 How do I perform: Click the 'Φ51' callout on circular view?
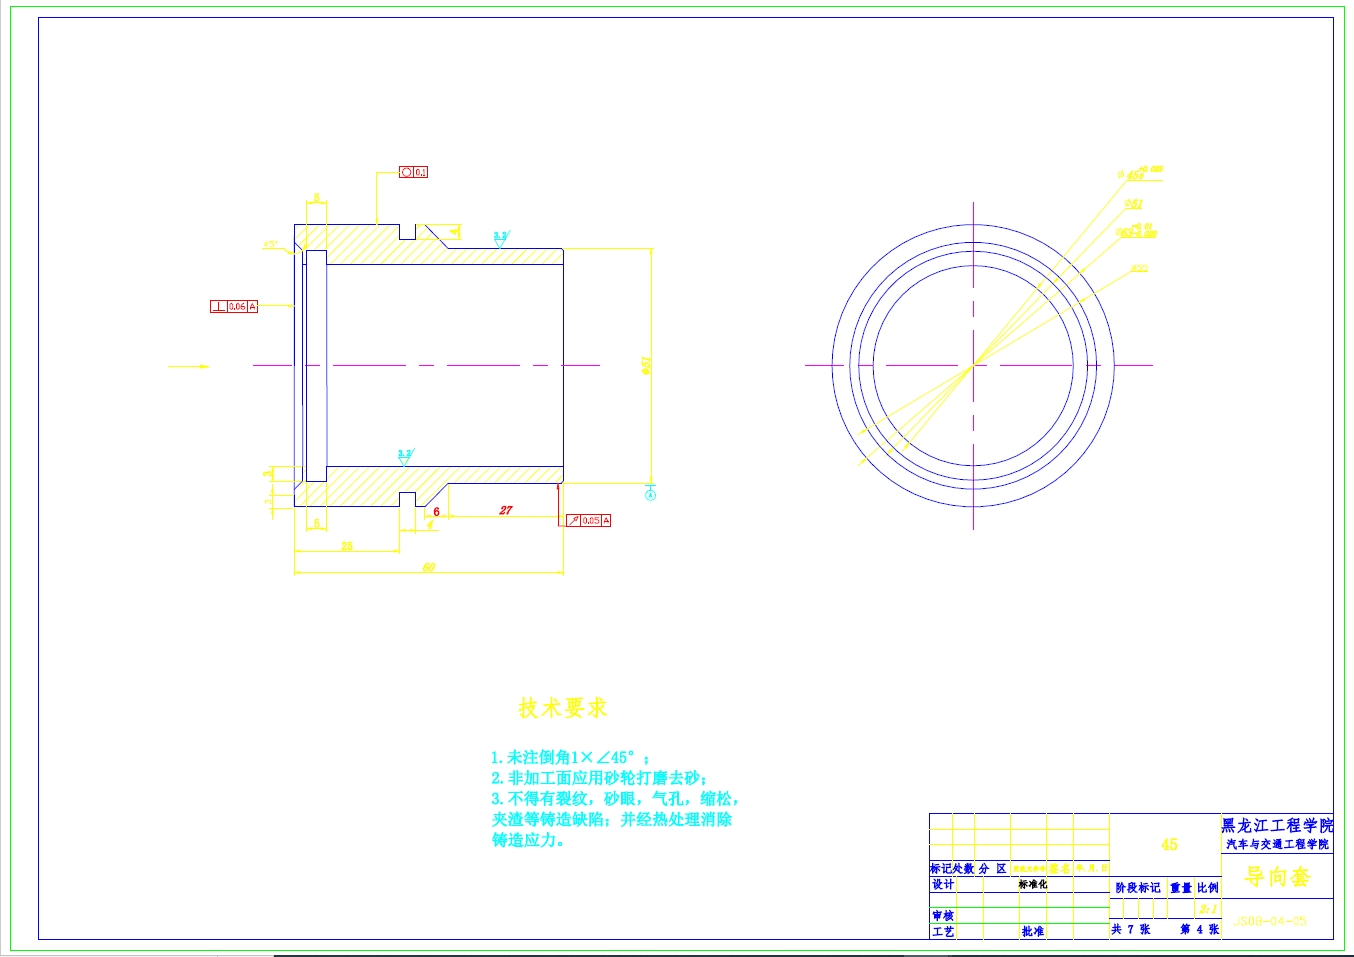pos(1133,203)
